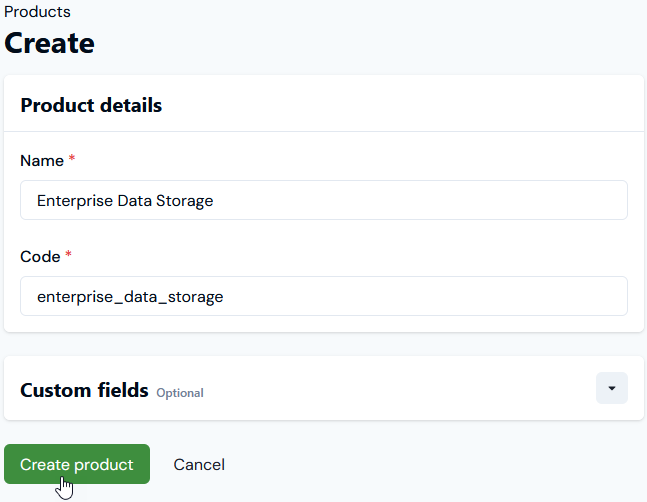The image size is (647, 502).
Task: Click blank area of Custom fields header bar
Action: coord(400,388)
